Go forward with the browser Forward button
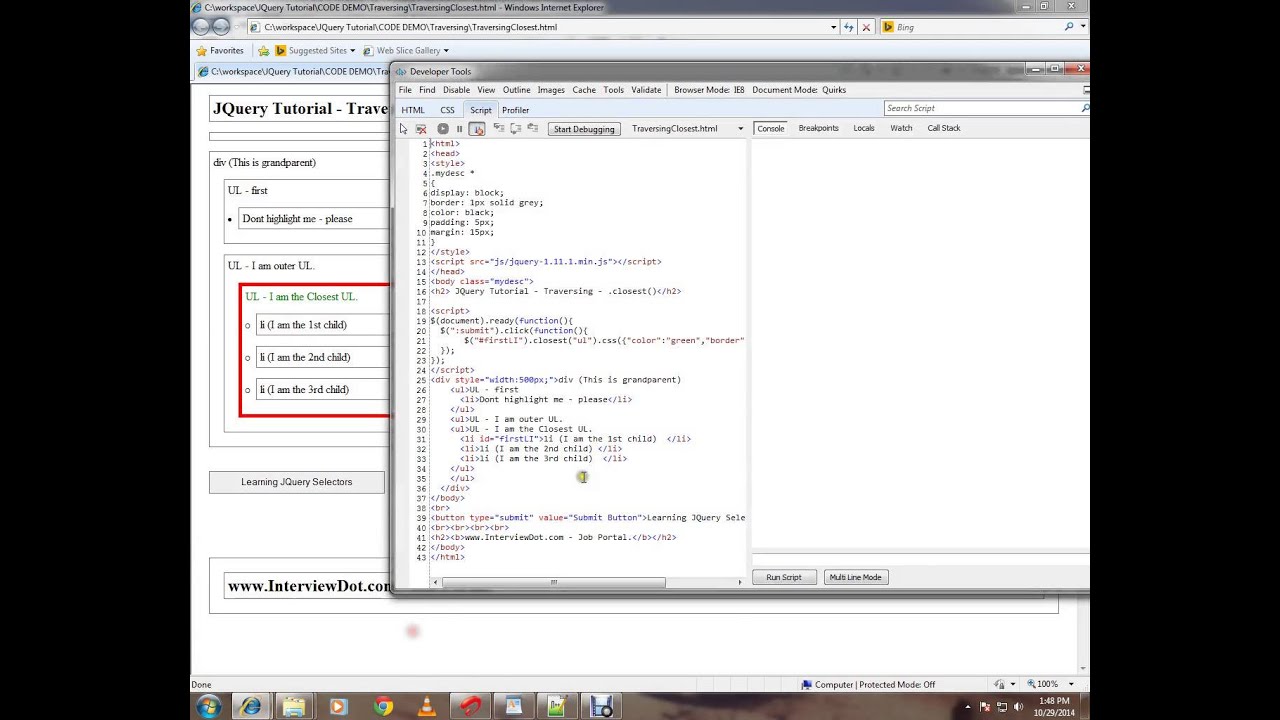Viewport: 1280px width, 720px height. (x=221, y=27)
